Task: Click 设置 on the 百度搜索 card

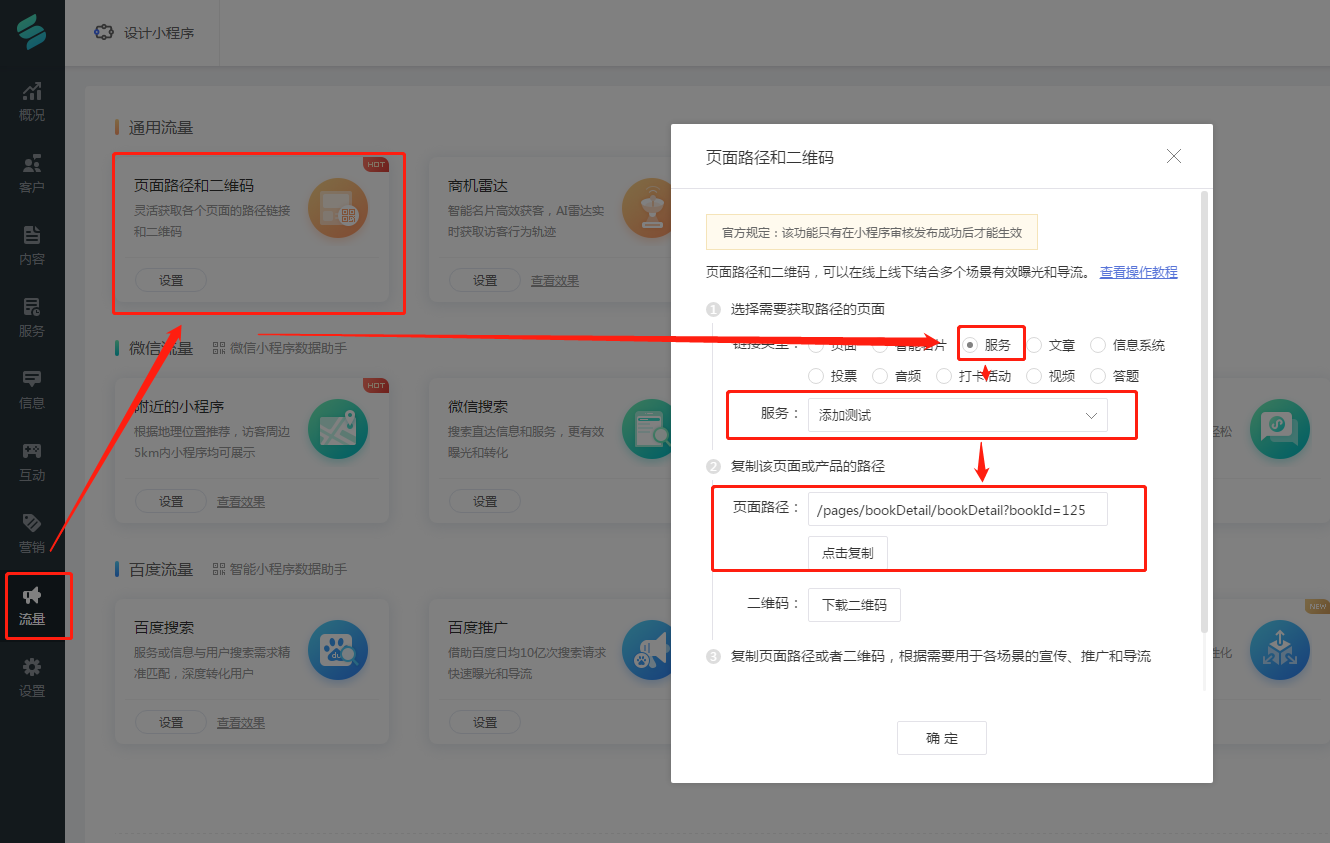Action: [x=171, y=722]
